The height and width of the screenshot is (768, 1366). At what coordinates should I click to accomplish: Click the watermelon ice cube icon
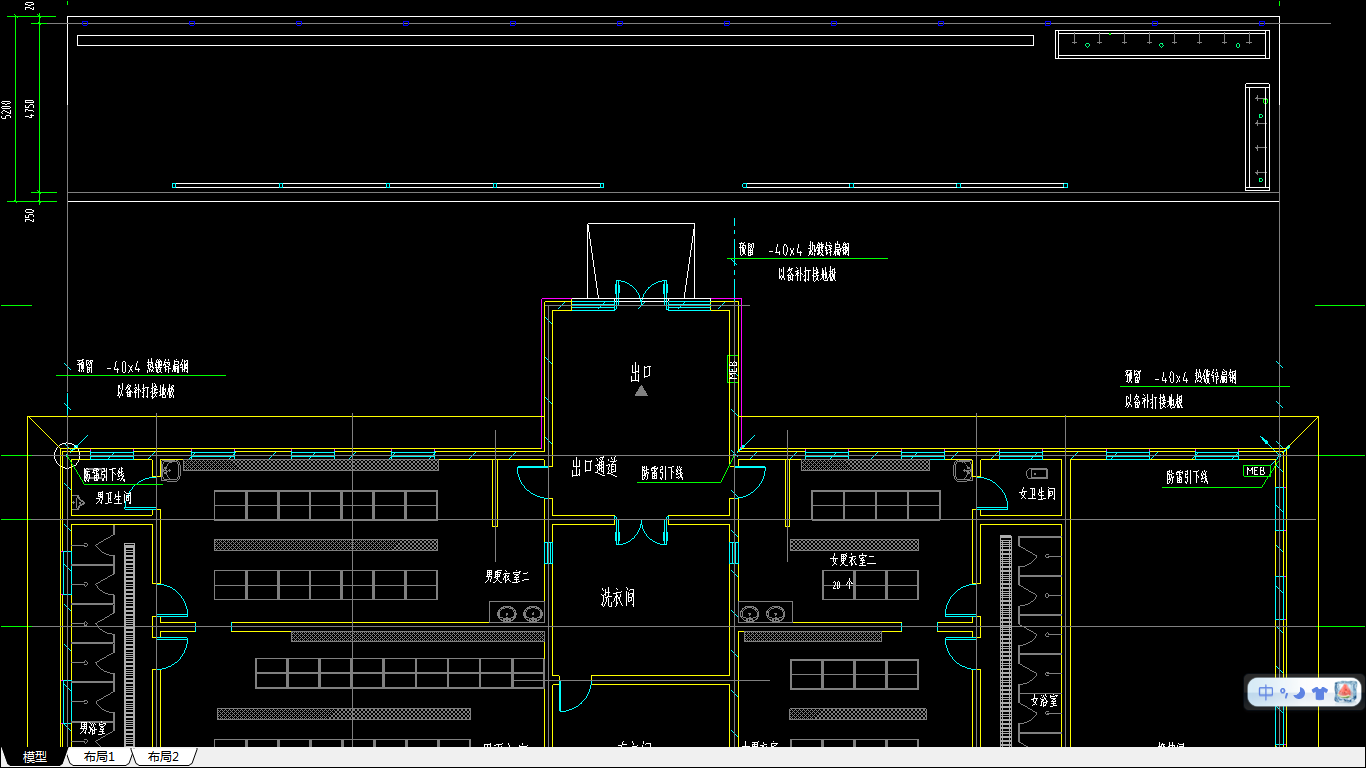[x=1346, y=691]
